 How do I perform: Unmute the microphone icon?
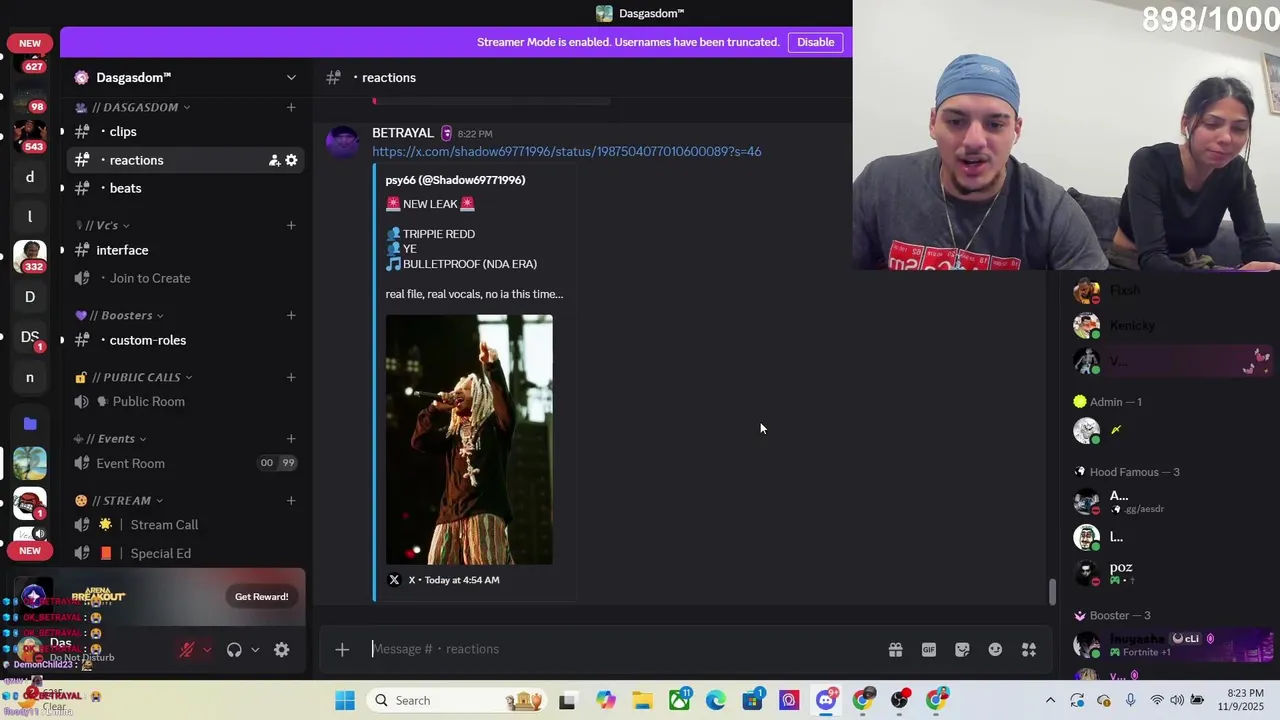(186, 649)
